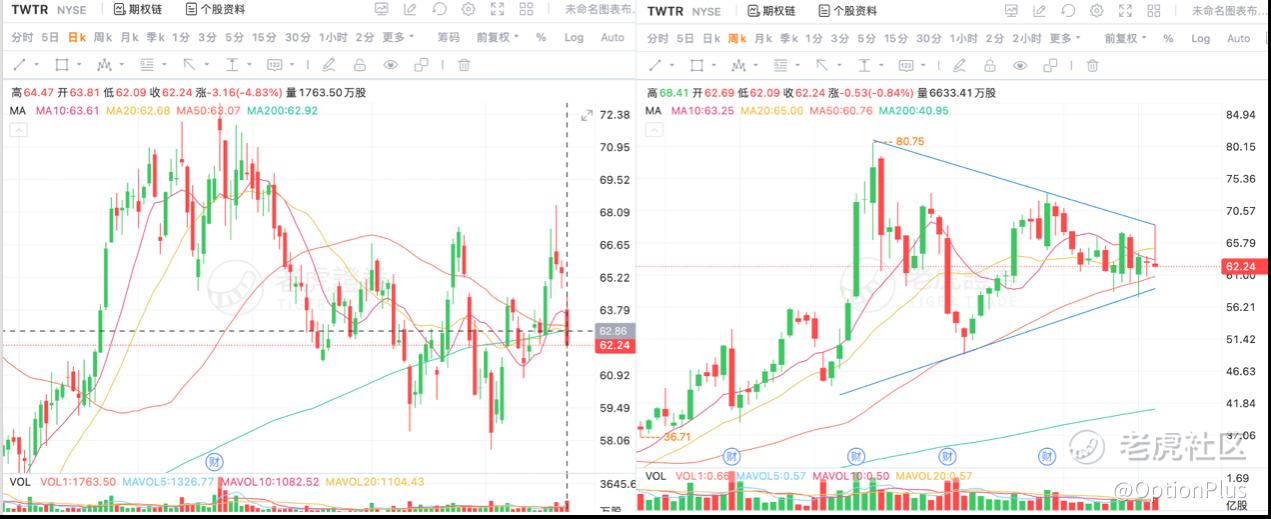Viewport: 1271px width, 519px height.
Task: Select the arrow tool in left chart
Action: pyautogui.click(x=189, y=65)
